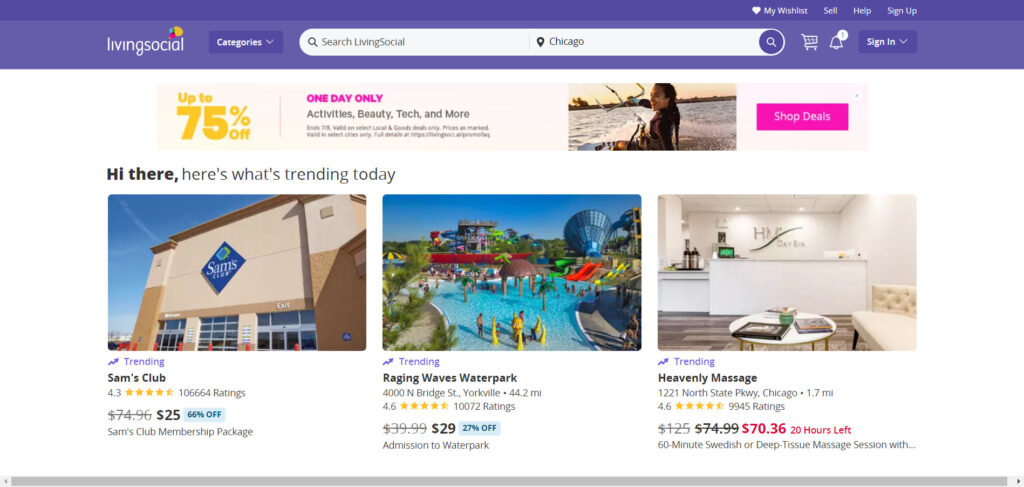Open the Sam's Club deal title
Screen dimensions: 1024x487
click(137, 378)
